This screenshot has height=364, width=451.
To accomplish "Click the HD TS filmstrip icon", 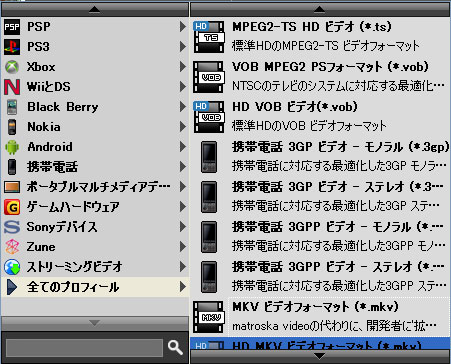I will click(x=209, y=37).
